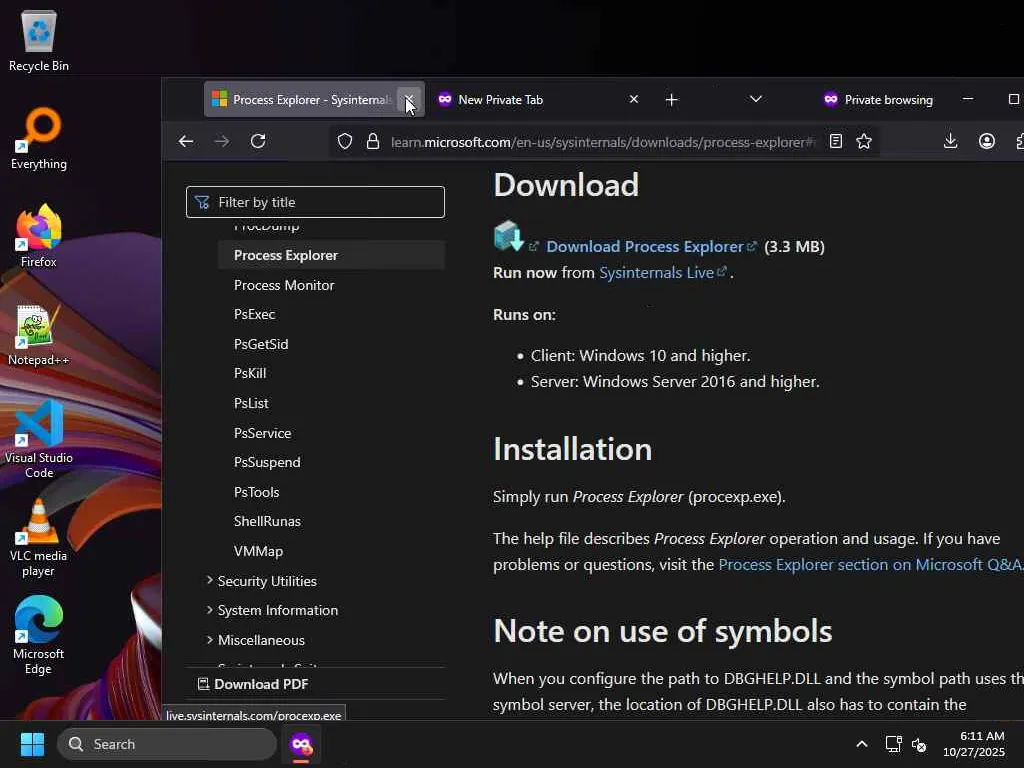Click Download Process Explorer link
This screenshot has width=1024, height=768.
pos(645,246)
